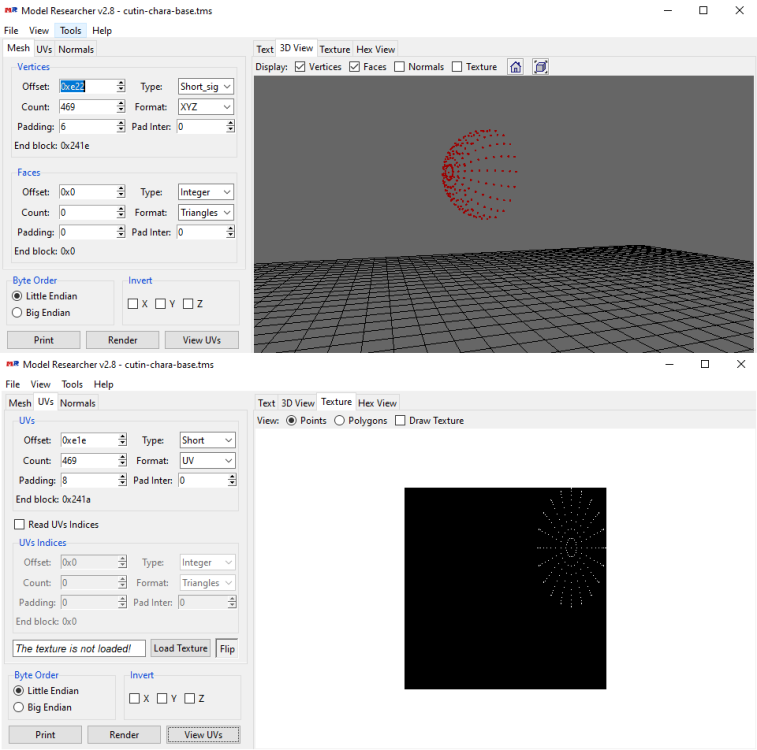The height and width of the screenshot is (750, 757).
Task: Click Print button in top window
Action: (43, 340)
